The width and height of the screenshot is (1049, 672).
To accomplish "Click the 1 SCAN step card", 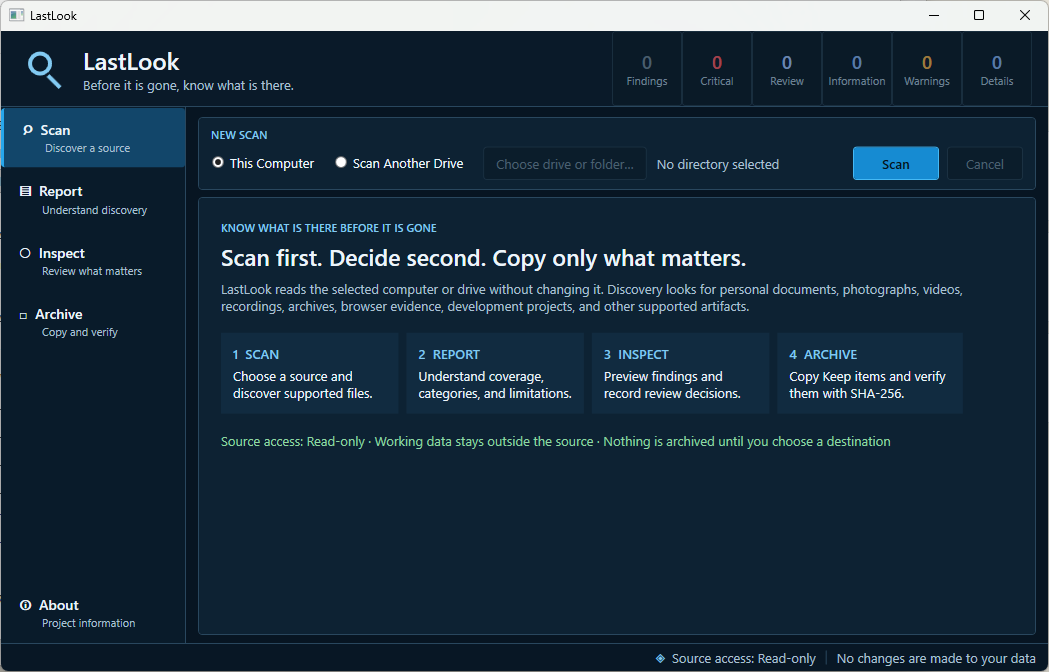I will pos(310,373).
